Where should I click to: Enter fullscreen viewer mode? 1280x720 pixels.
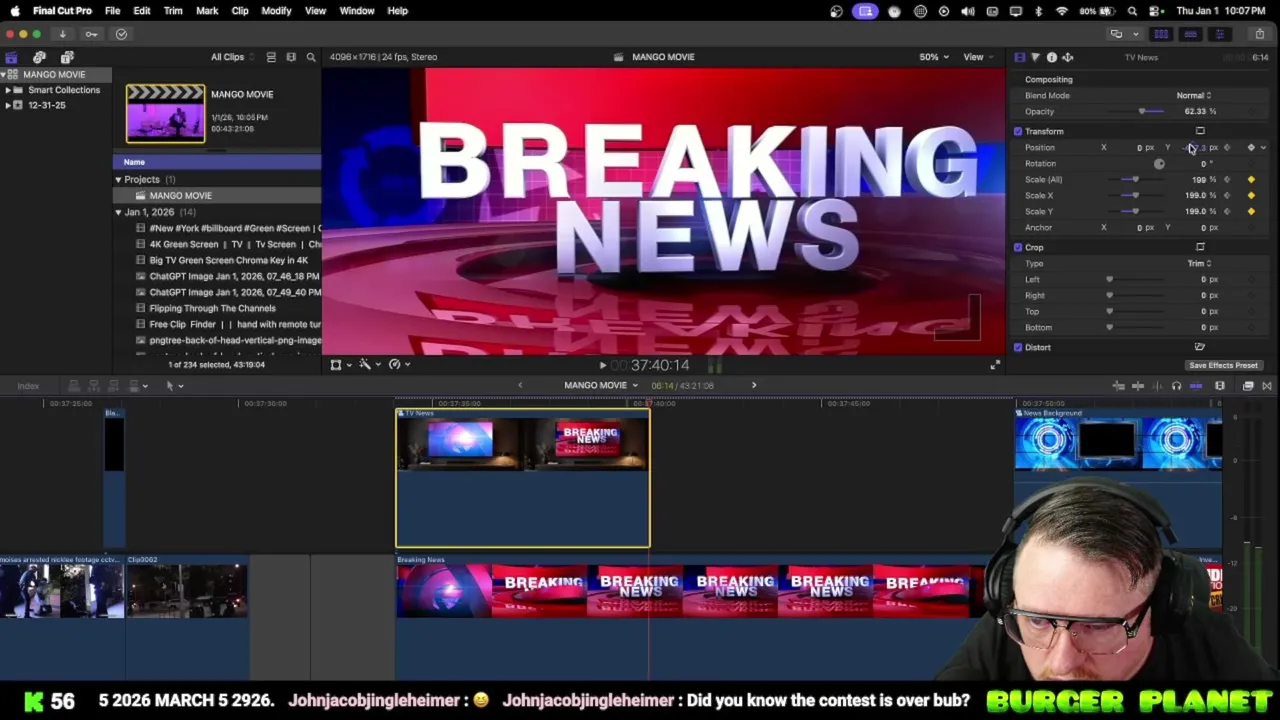tap(994, 365)
